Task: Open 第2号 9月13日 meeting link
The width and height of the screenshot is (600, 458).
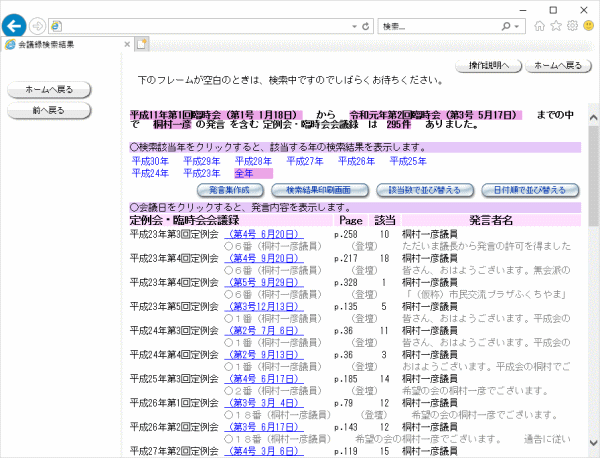Action: [264, 355]
